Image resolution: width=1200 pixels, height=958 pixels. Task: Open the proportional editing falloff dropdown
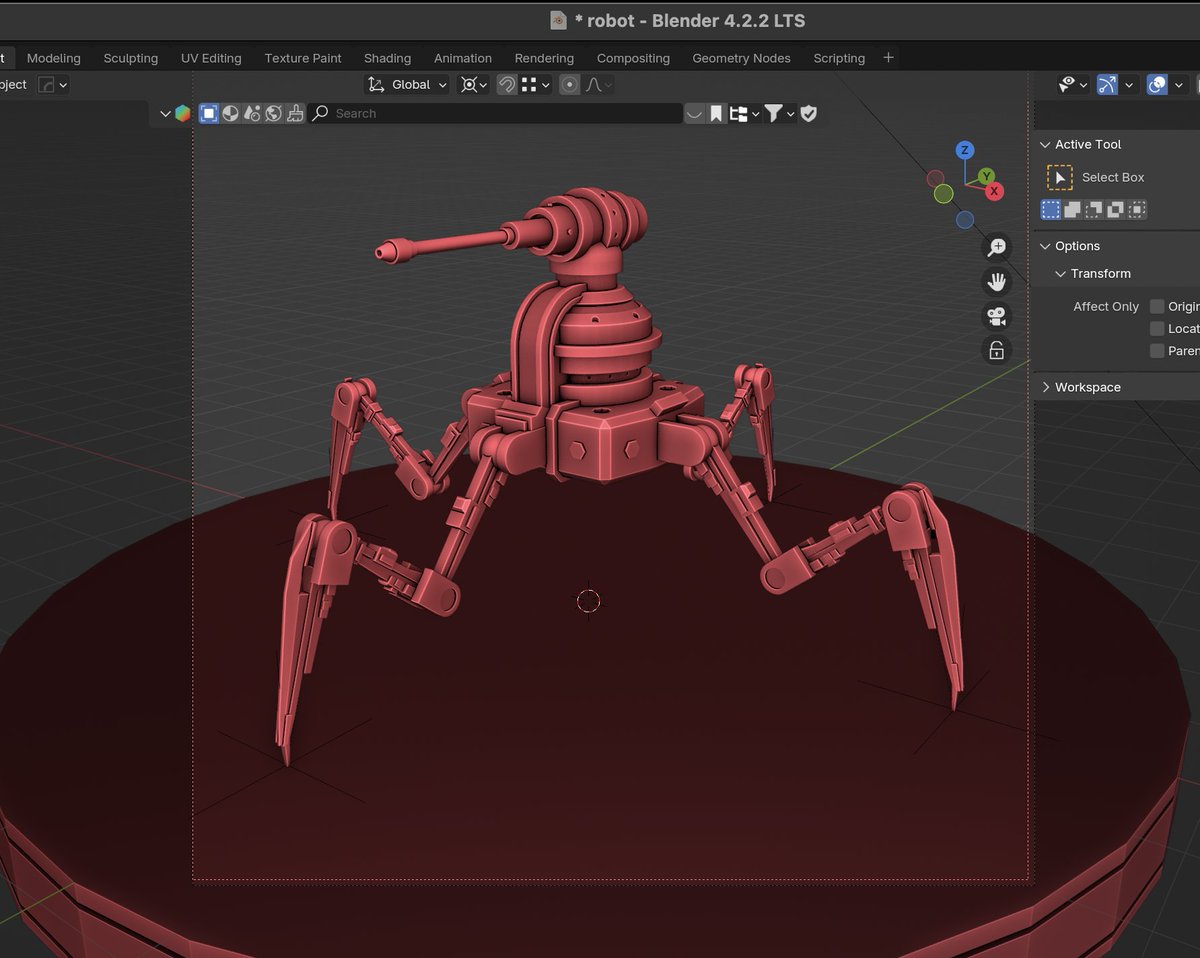coord(598,85)
